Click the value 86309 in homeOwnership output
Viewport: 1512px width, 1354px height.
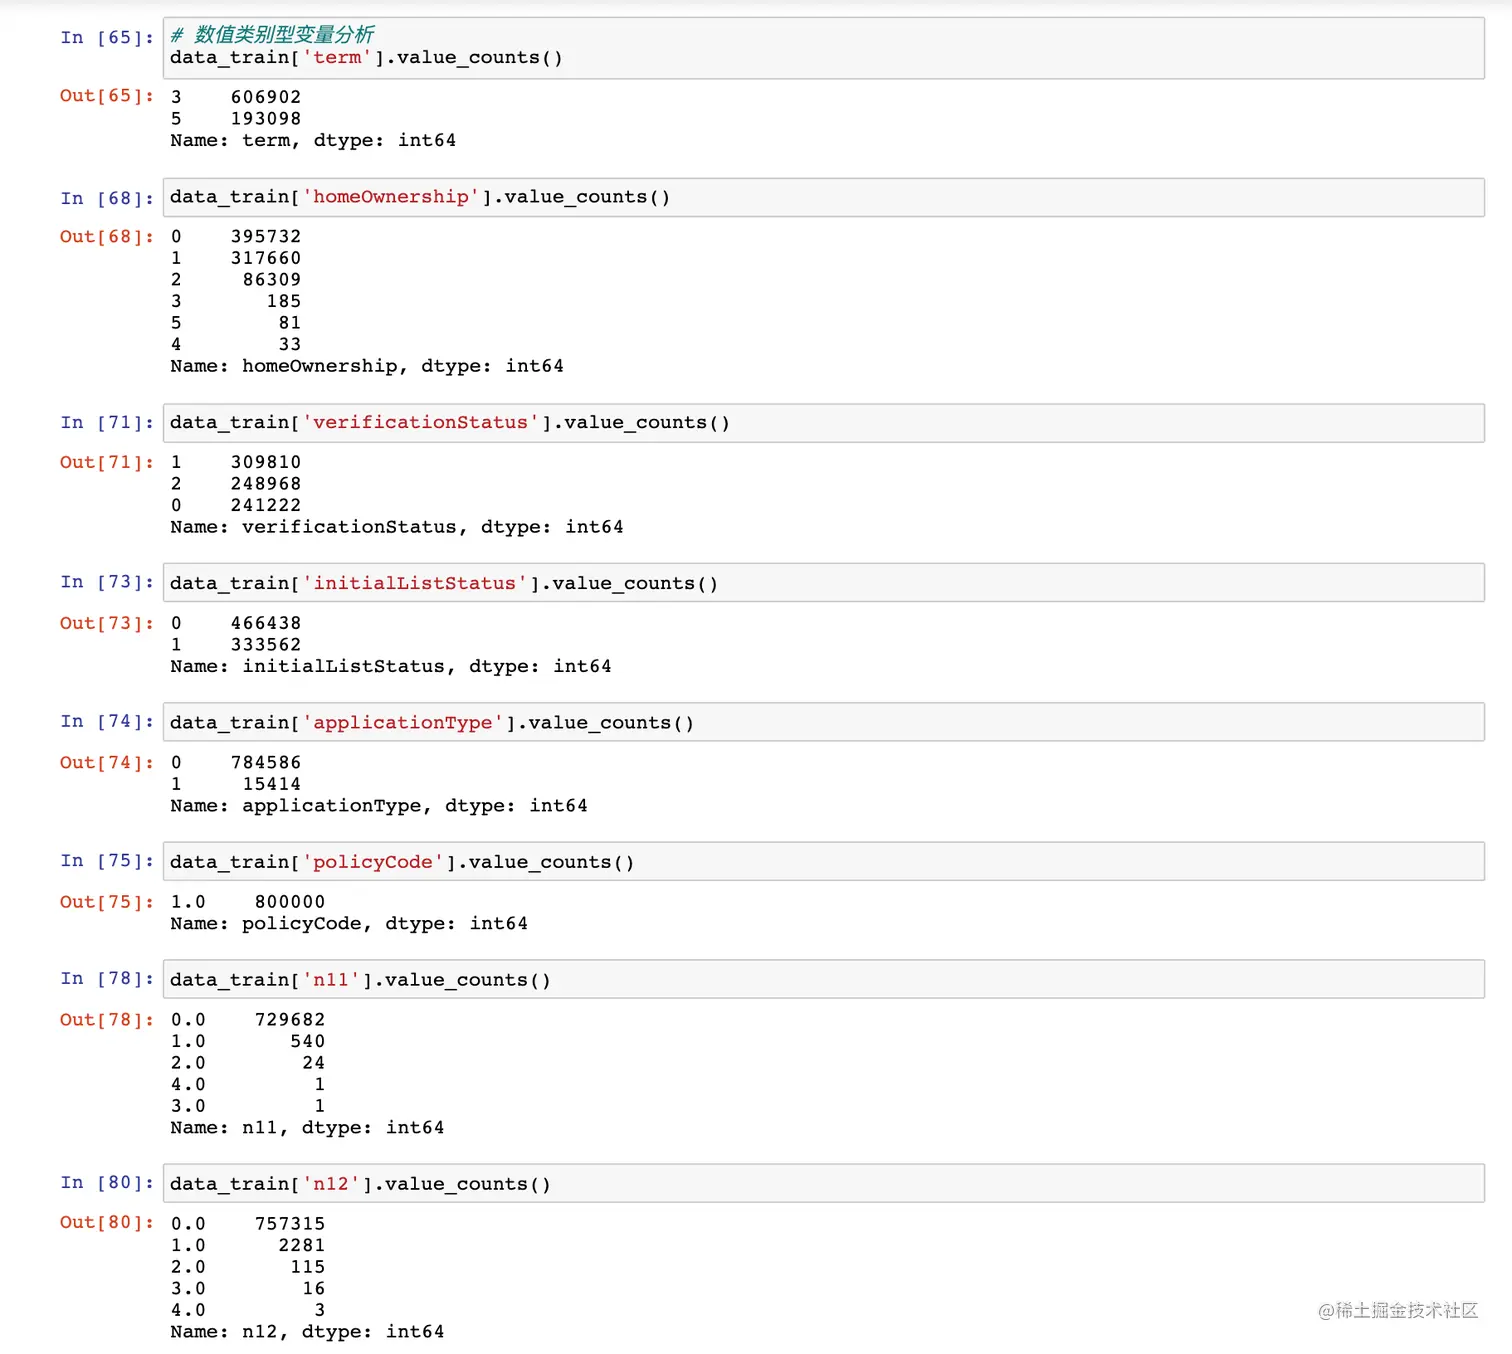272,280
